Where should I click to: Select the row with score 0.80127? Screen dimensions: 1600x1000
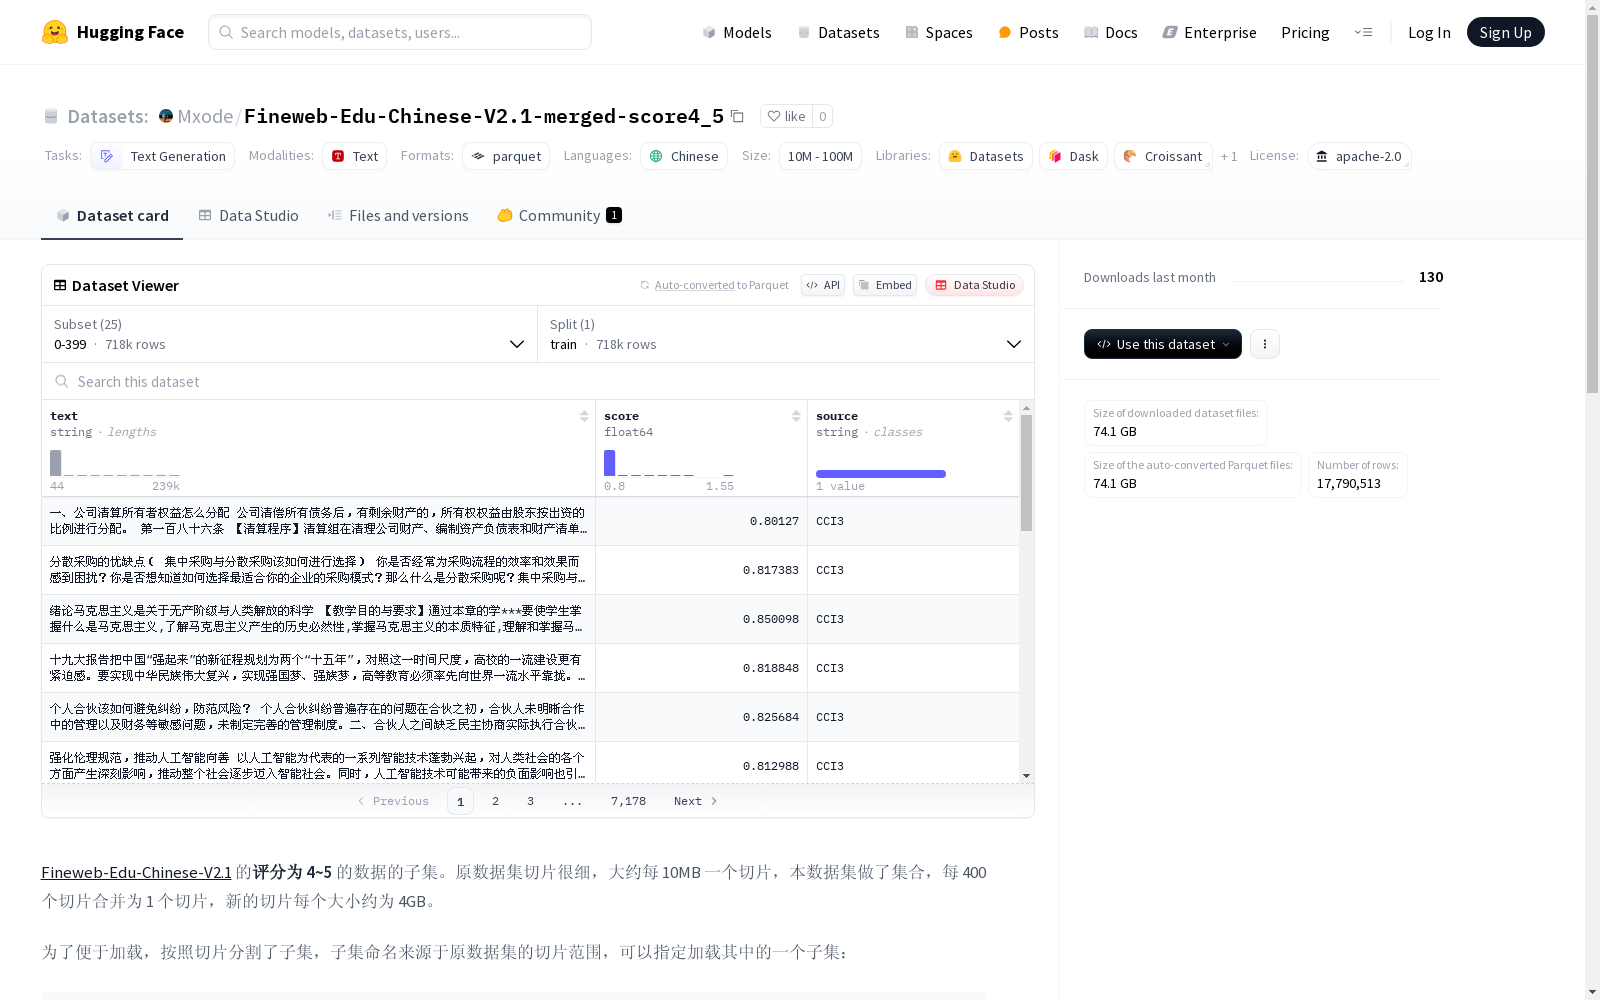tap(530, 521)
